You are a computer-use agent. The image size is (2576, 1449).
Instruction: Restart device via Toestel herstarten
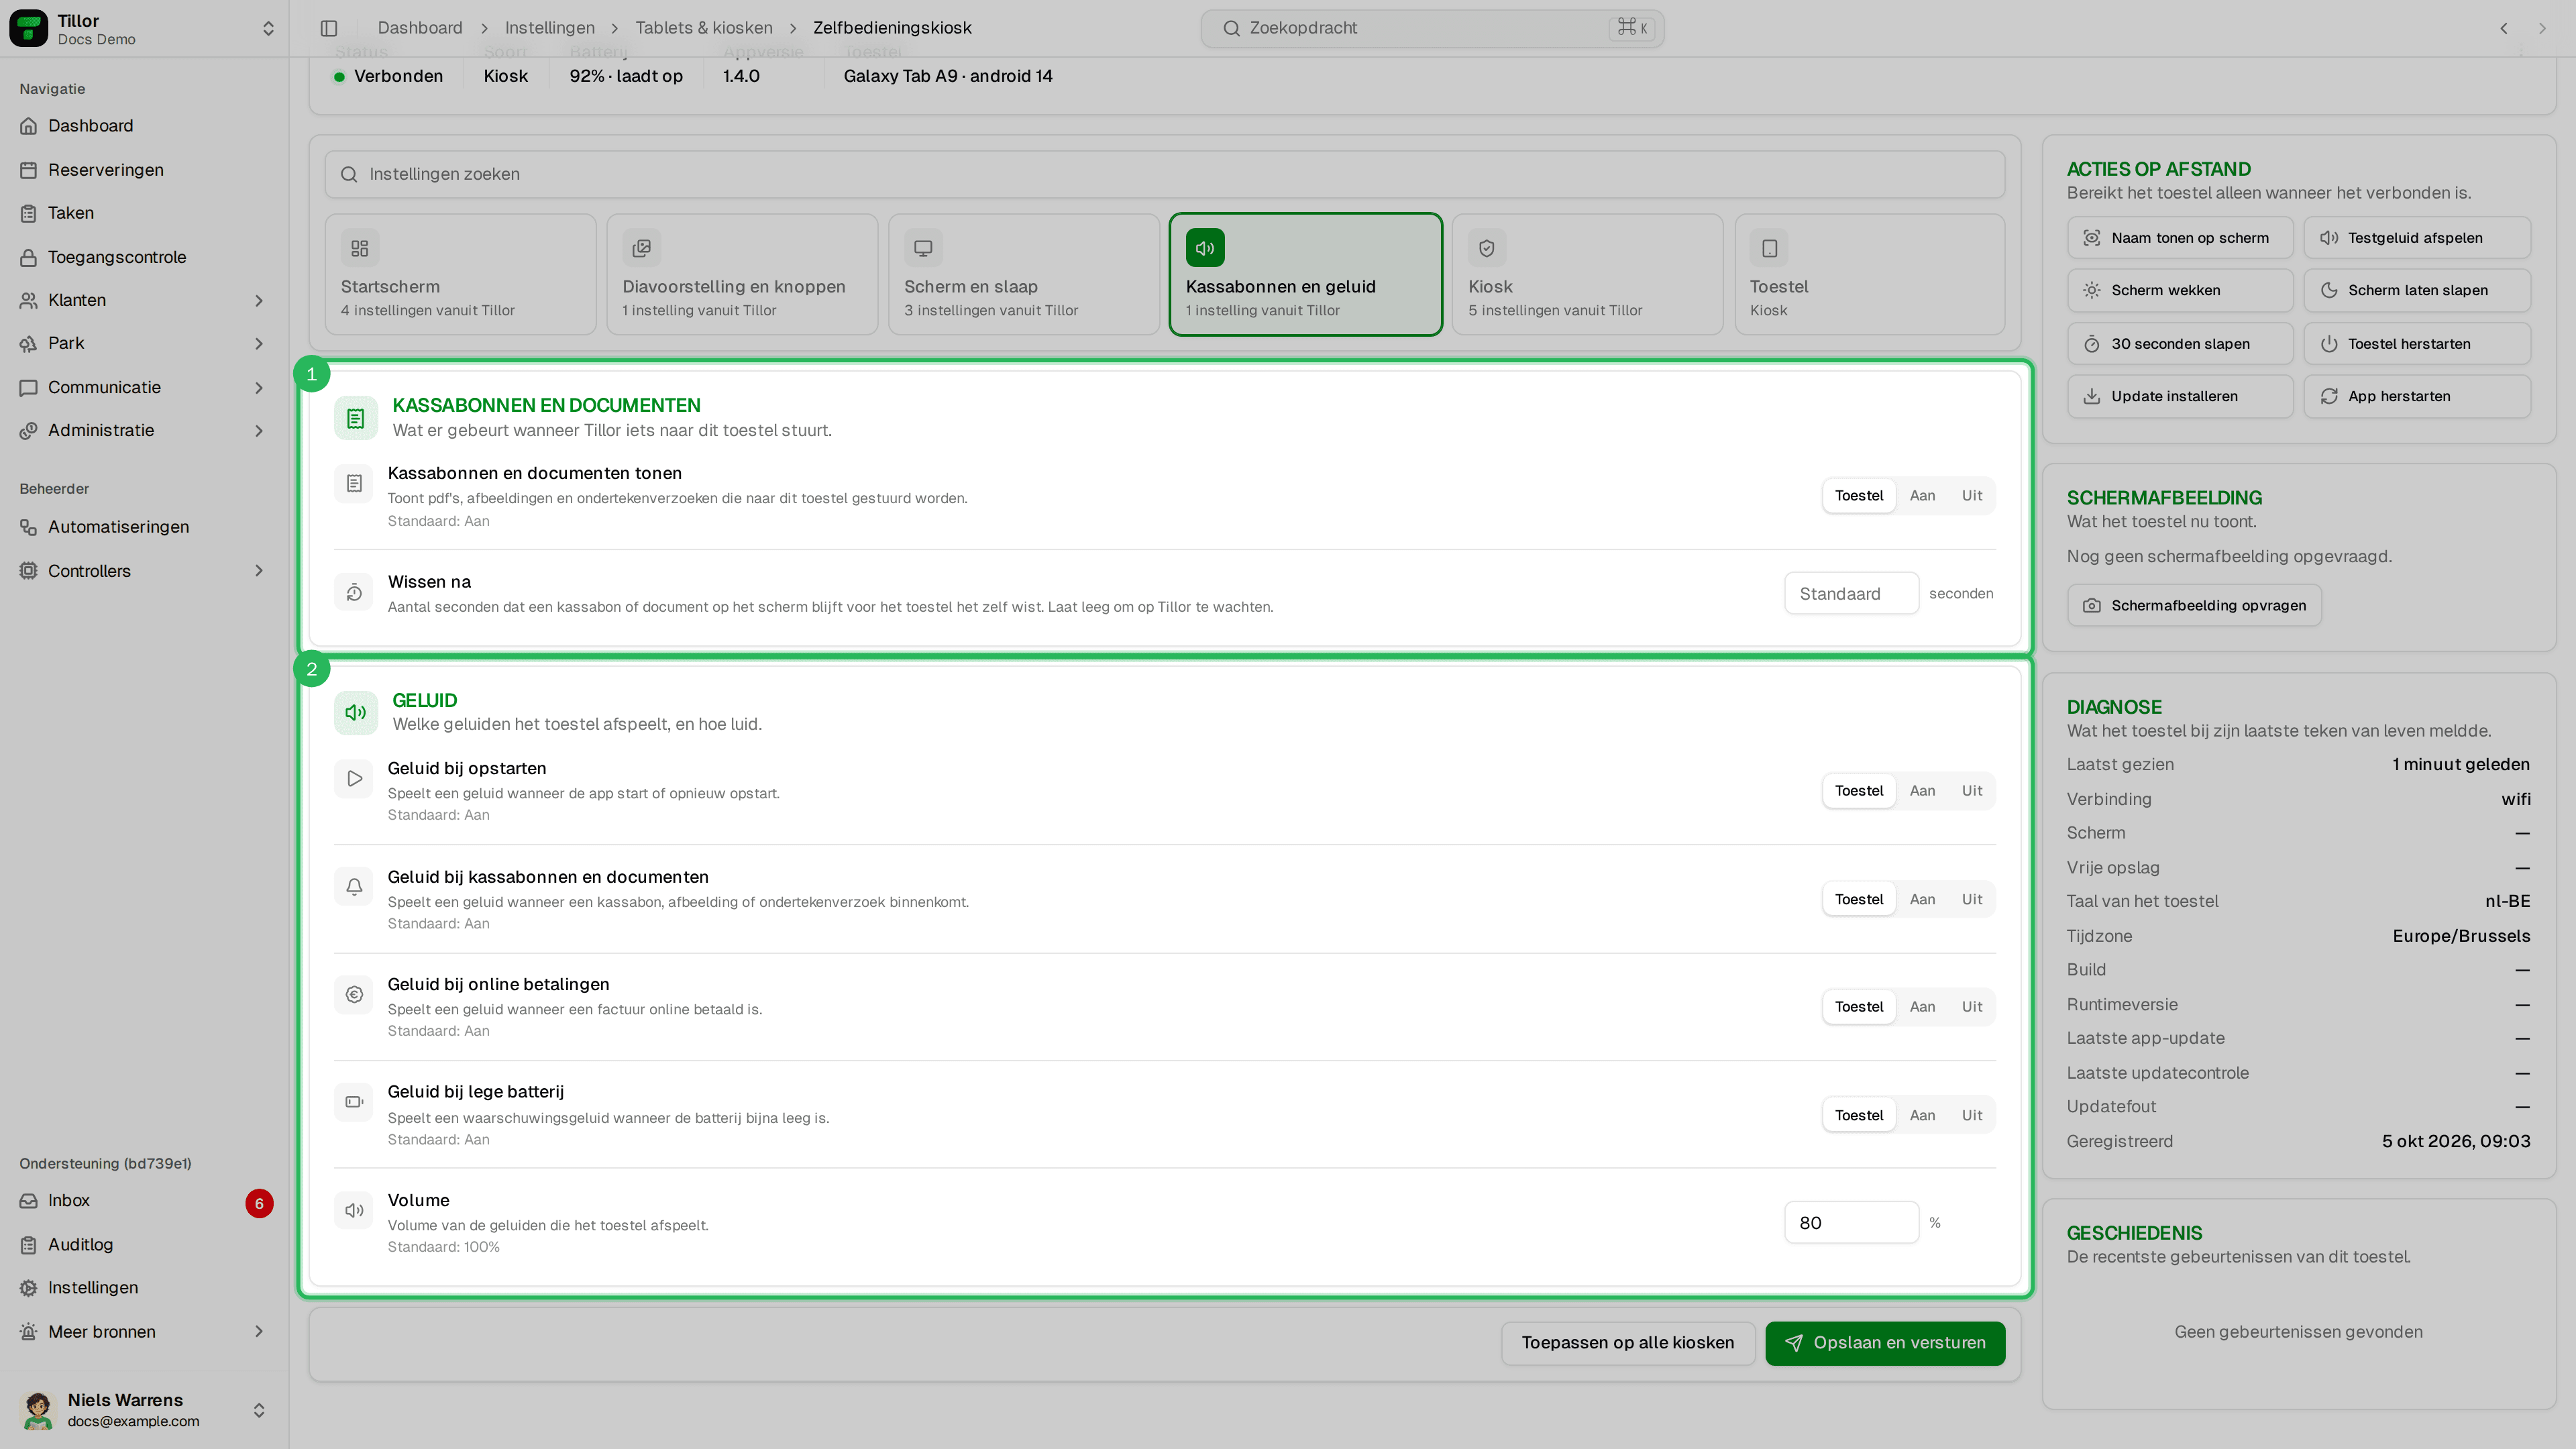pos(2417,344)
